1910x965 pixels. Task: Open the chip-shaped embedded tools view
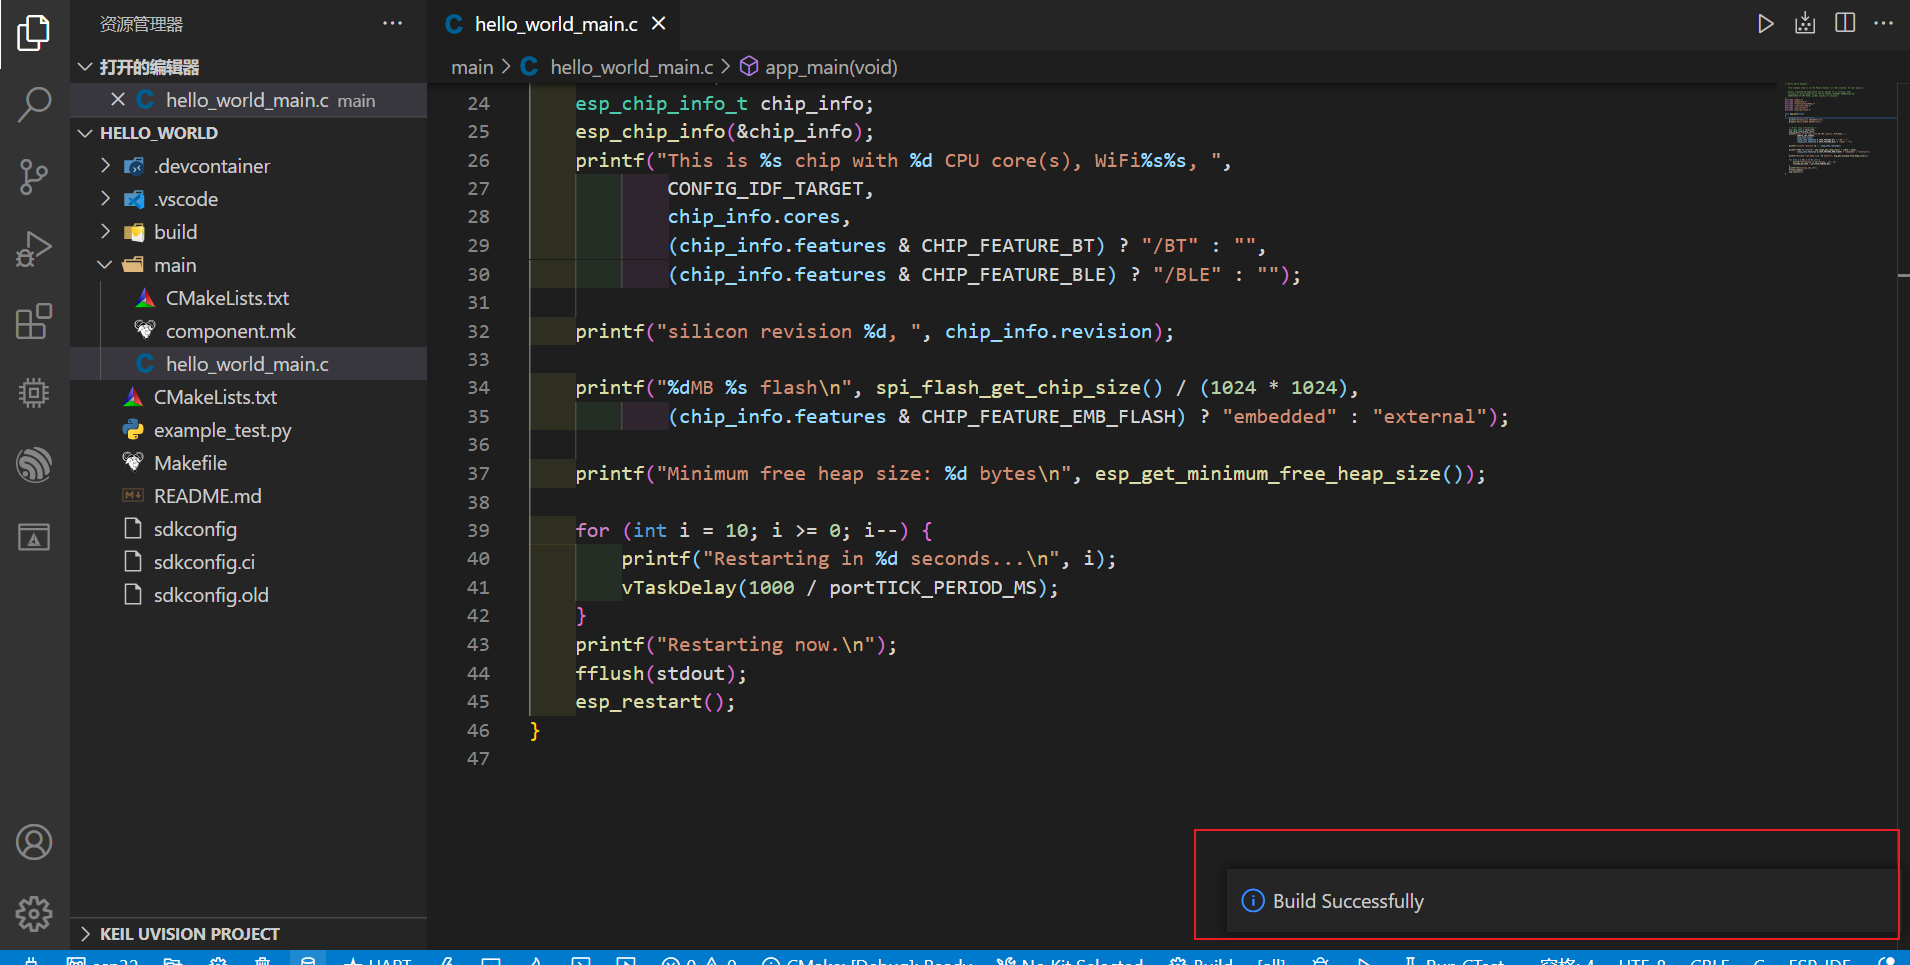click(x=34, y=393)
